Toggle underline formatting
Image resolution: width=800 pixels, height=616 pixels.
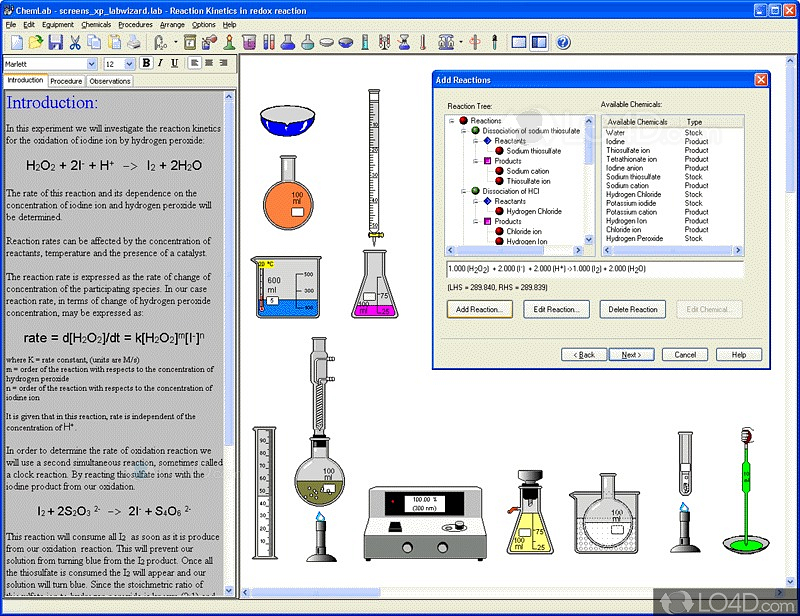click(177, 62)
